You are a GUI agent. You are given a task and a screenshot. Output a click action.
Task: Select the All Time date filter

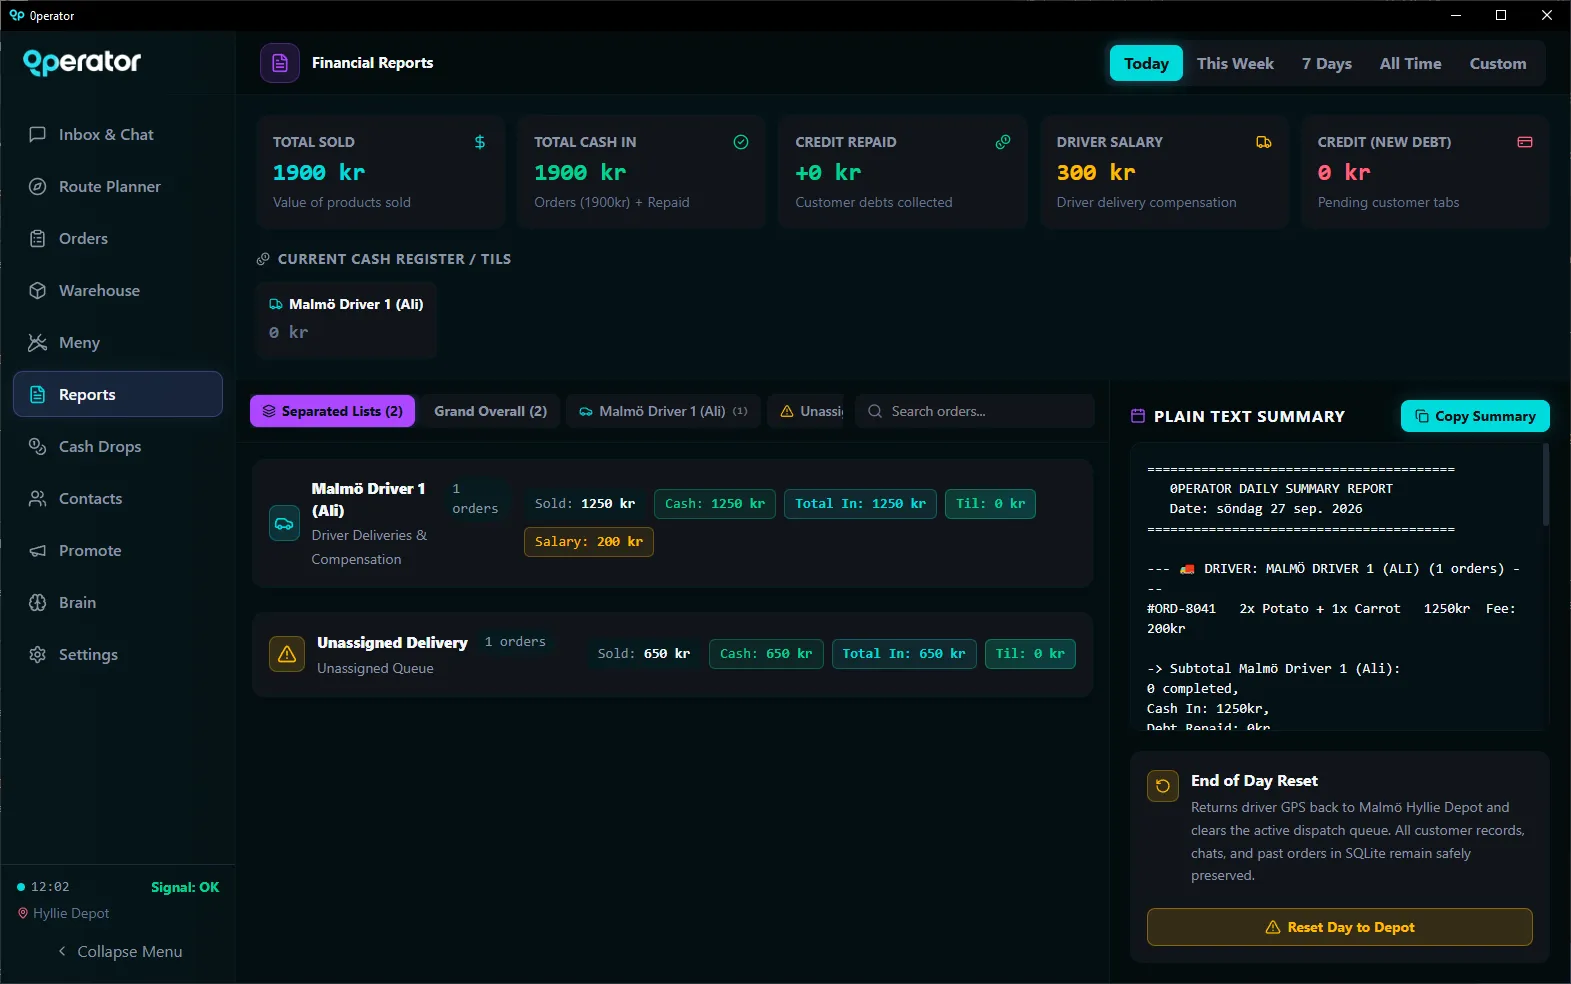1410,63
